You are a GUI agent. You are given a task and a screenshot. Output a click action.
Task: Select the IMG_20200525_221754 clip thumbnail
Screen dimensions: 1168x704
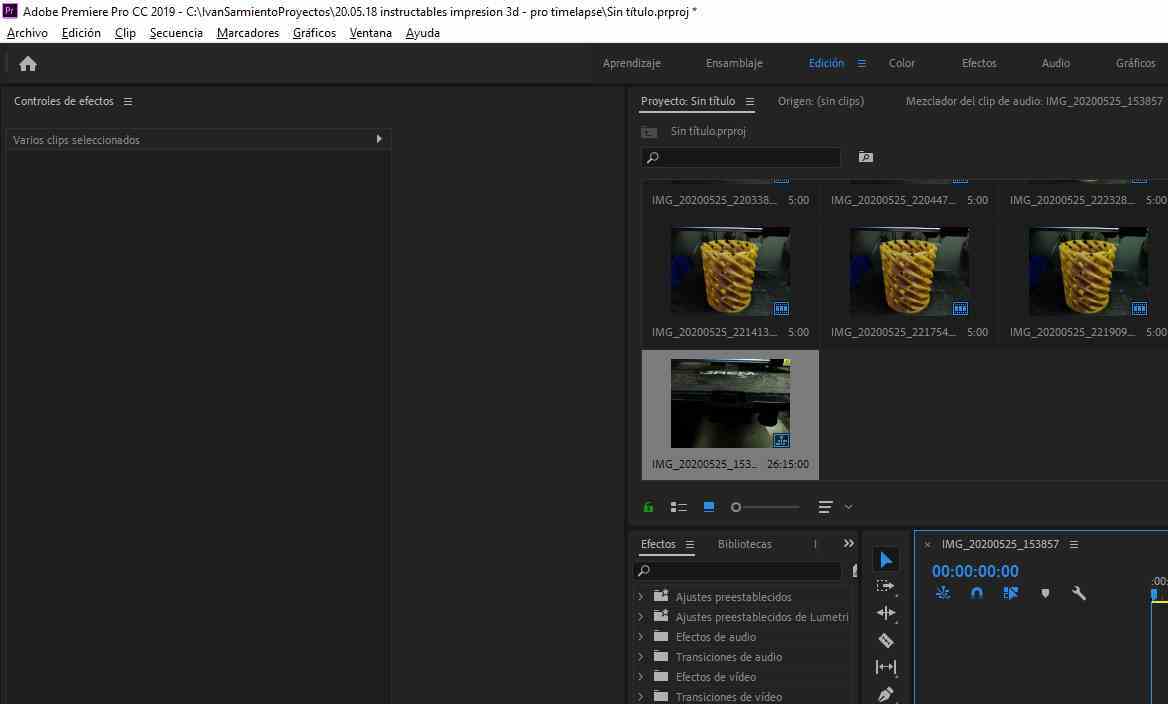click(x=910, y=271)
